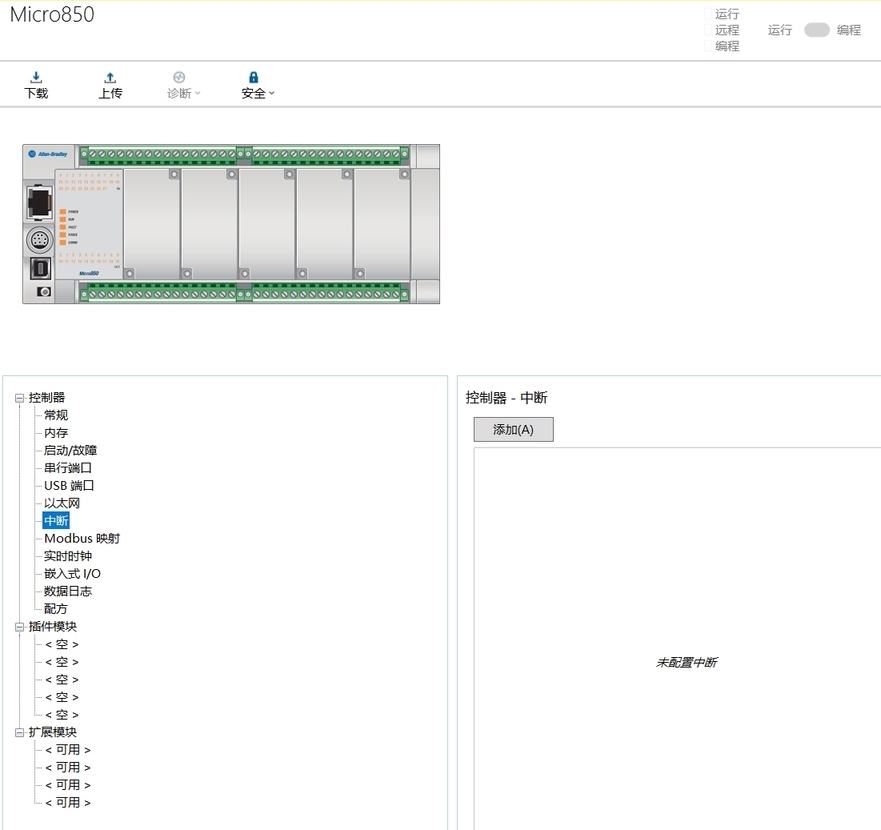Click the Micro850 title text
881x830 pixels.
click(52, 15)
